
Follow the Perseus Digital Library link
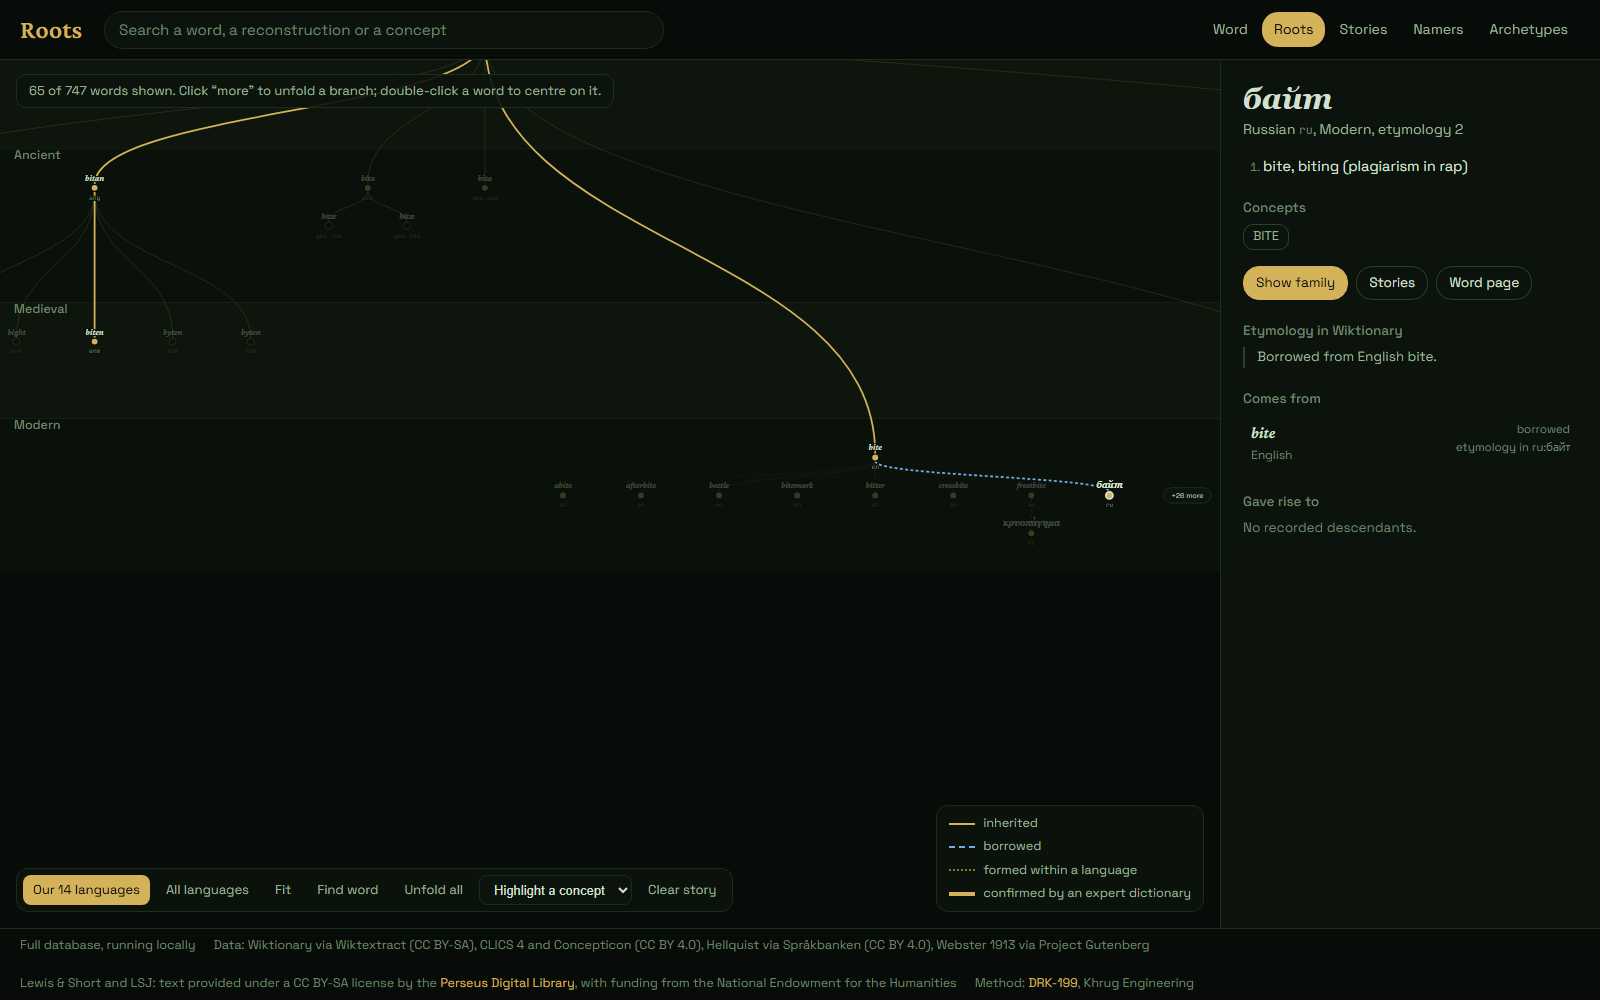point(507,983)
